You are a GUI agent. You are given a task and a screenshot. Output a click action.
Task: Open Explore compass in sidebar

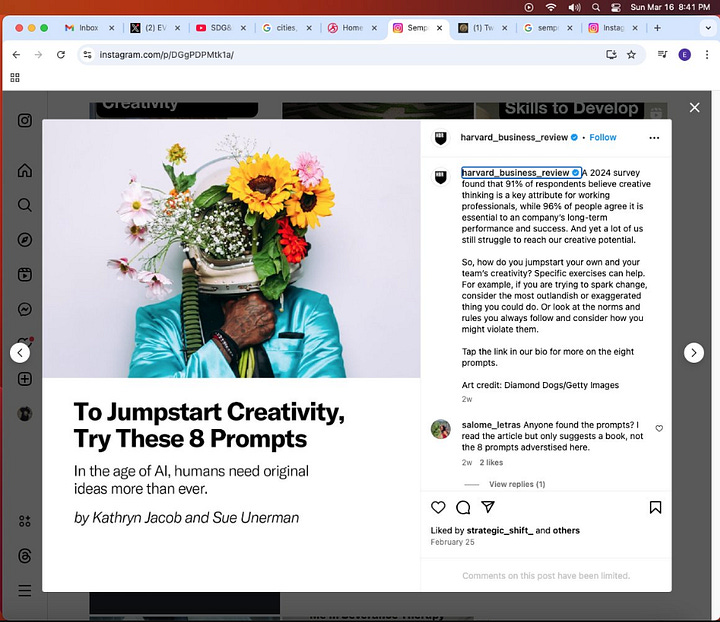(x=25, y=240)
